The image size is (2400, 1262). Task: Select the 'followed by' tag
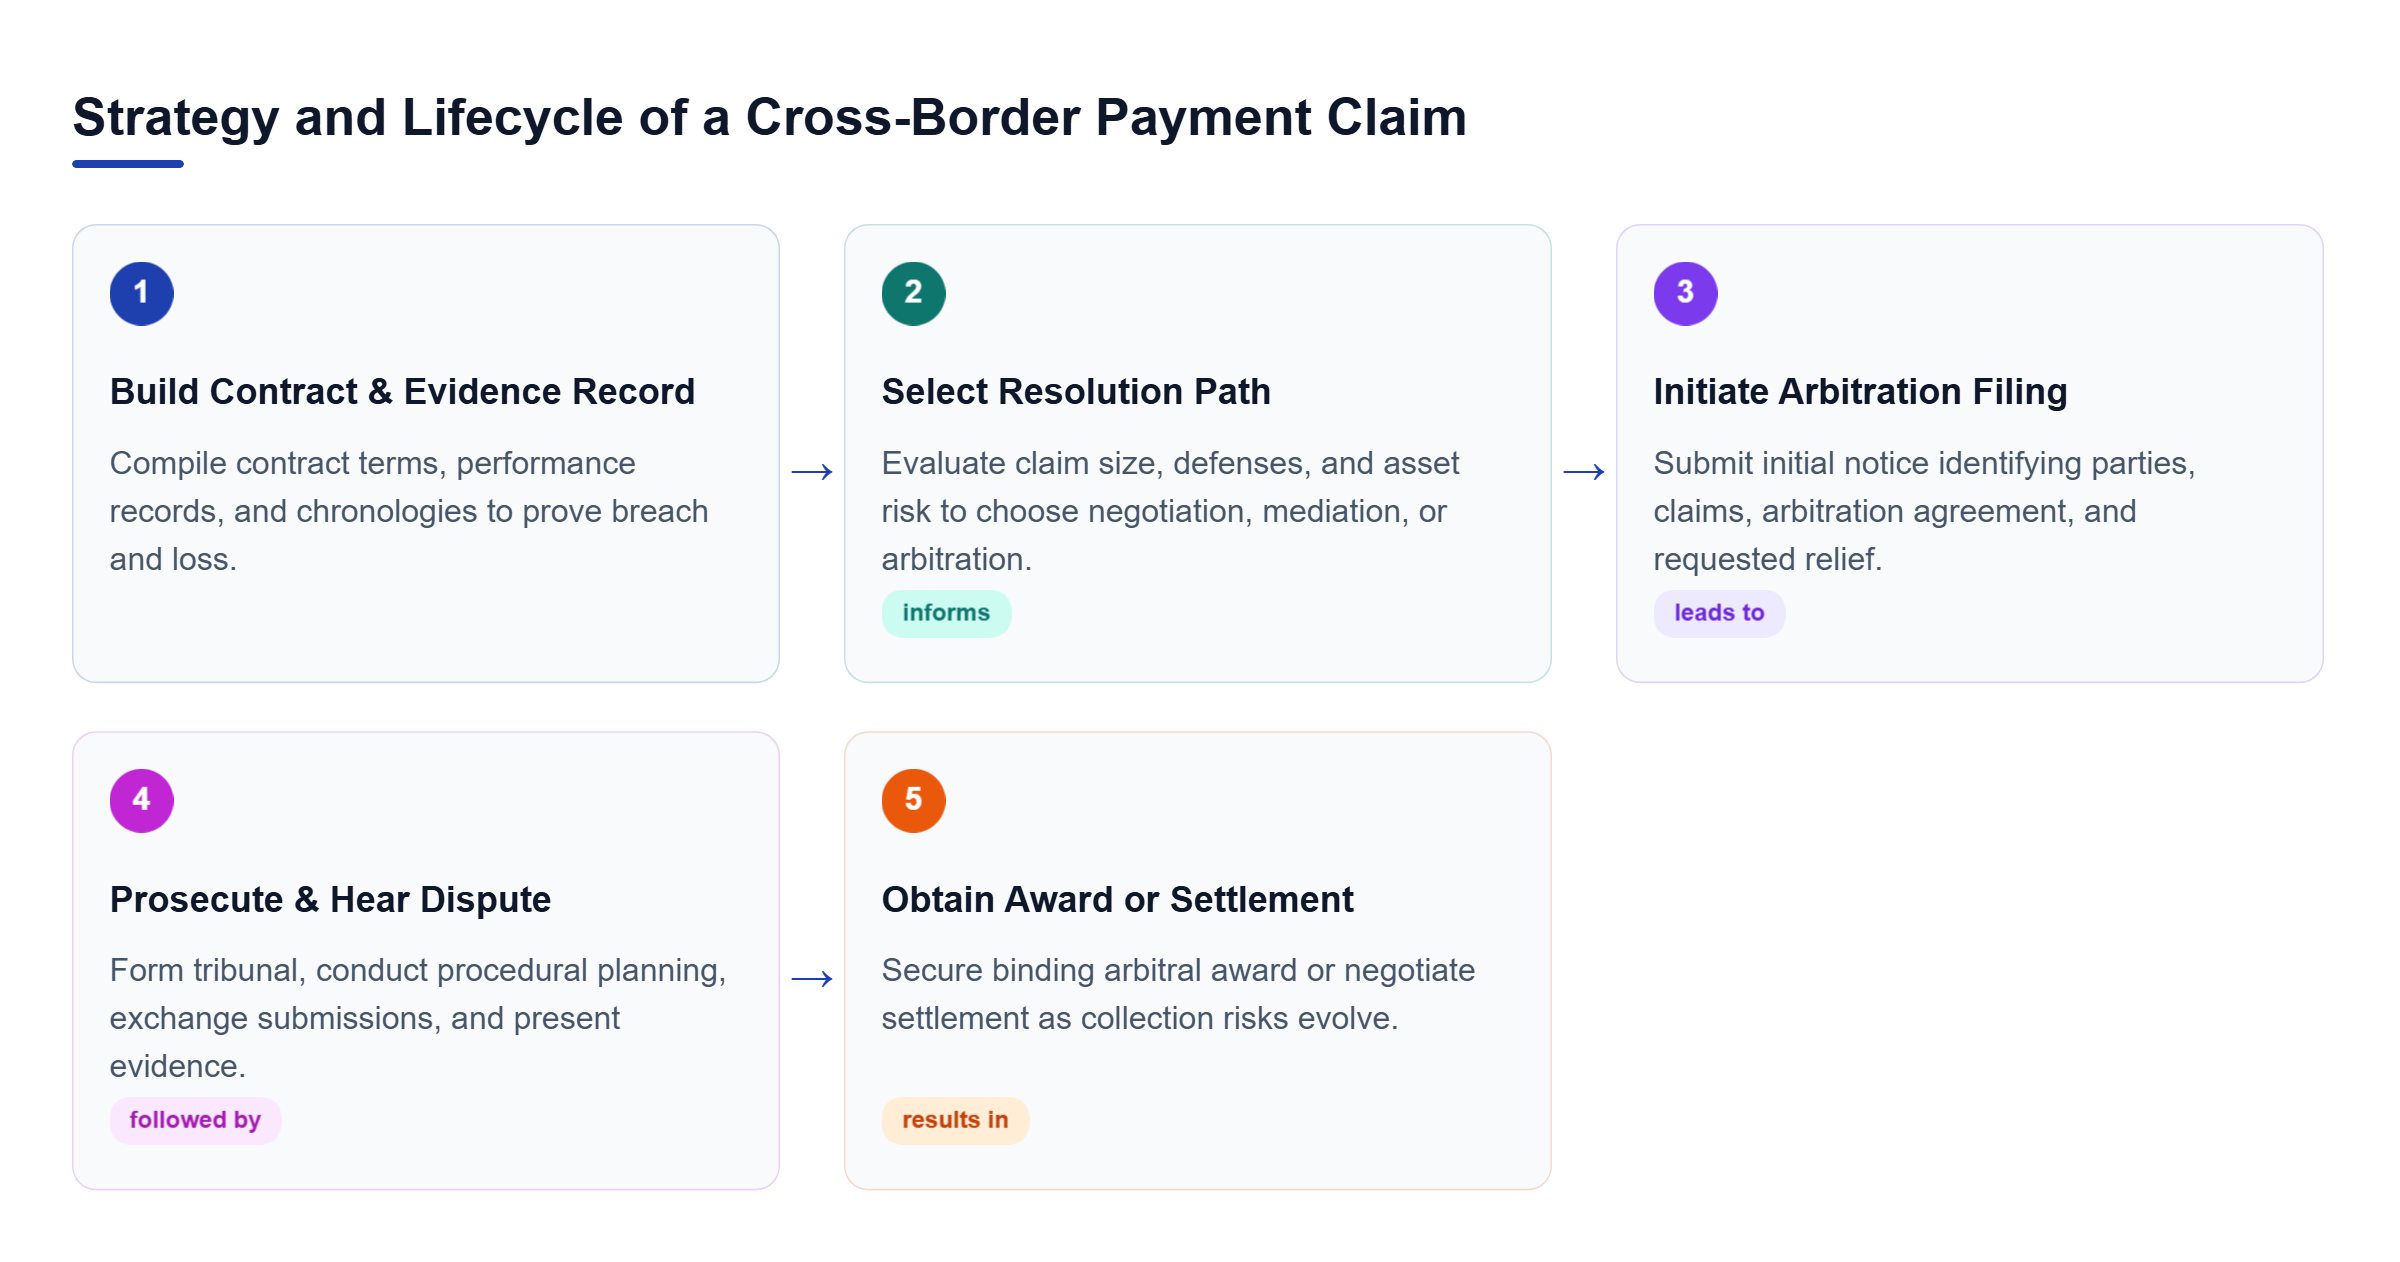click(x=195, y=1120)
